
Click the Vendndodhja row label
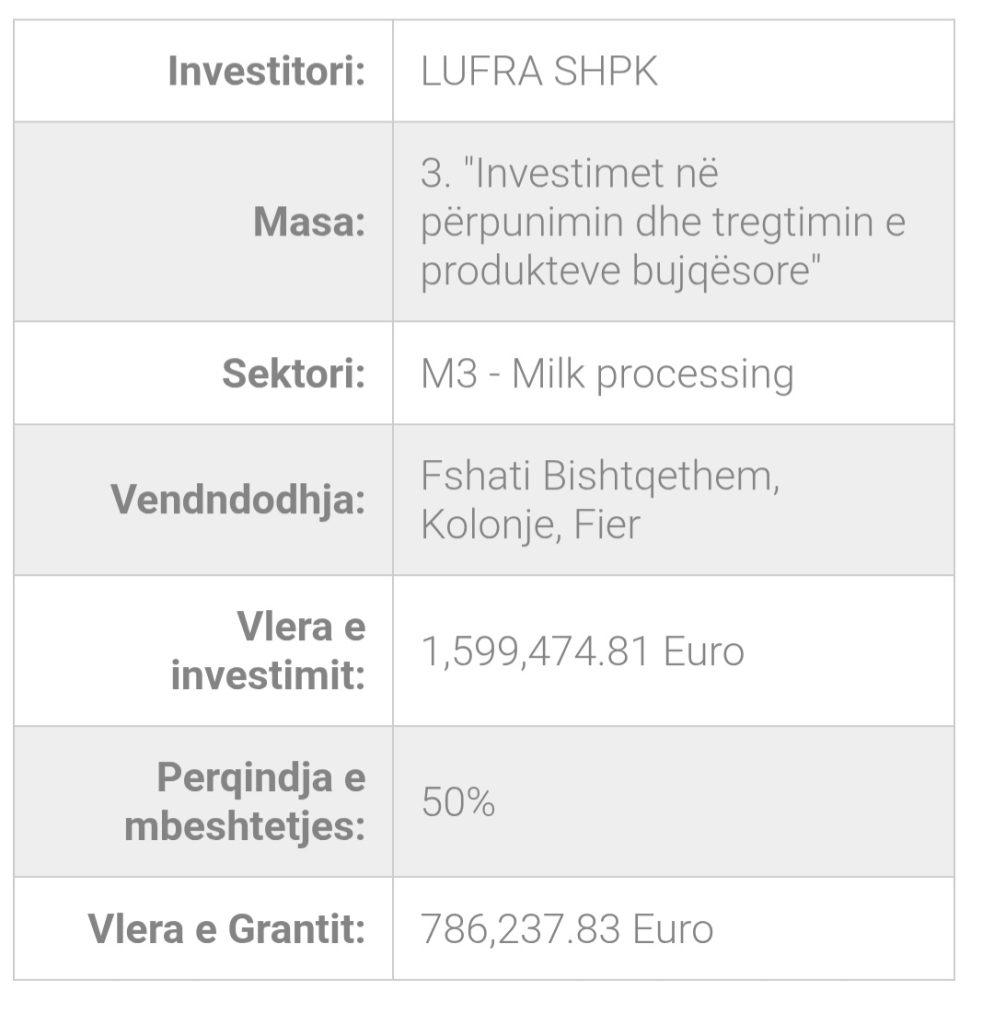pyautogui.click(x=238, y=499)
